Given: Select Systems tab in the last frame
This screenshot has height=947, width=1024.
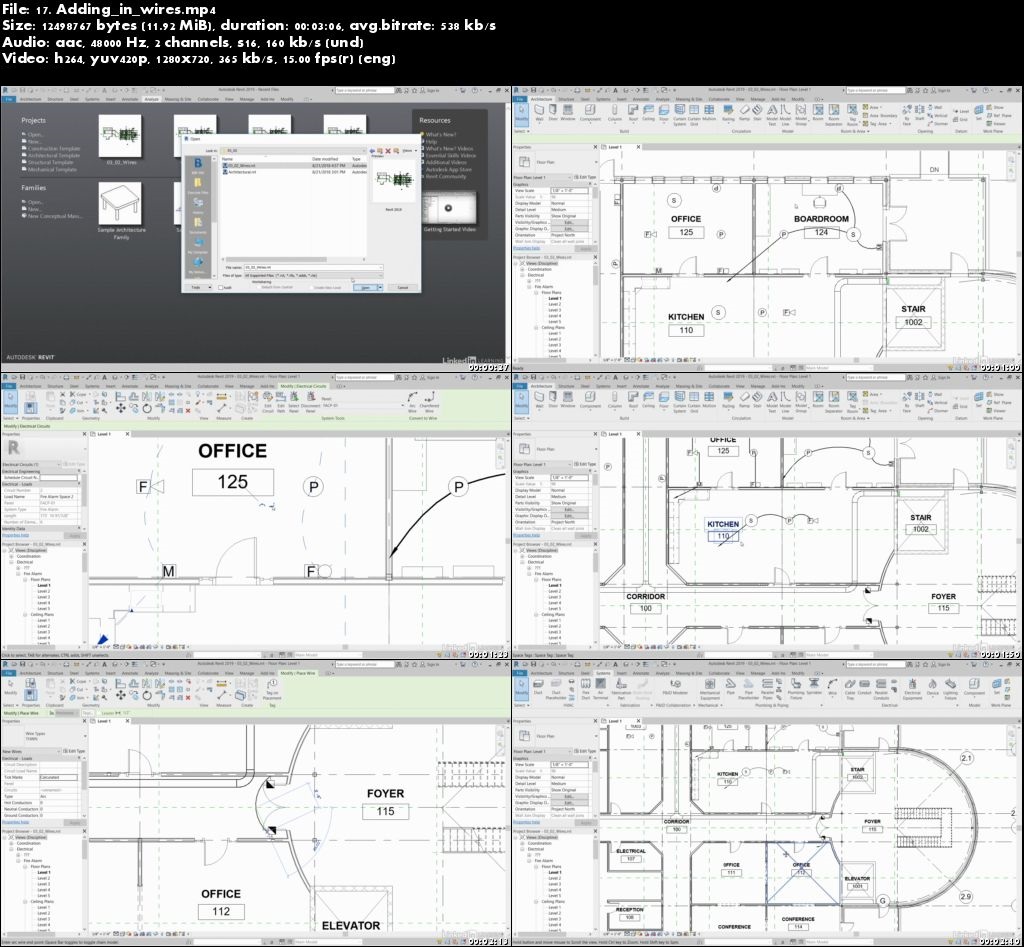Looking at the screenshot, I should [x=603, y=673].
